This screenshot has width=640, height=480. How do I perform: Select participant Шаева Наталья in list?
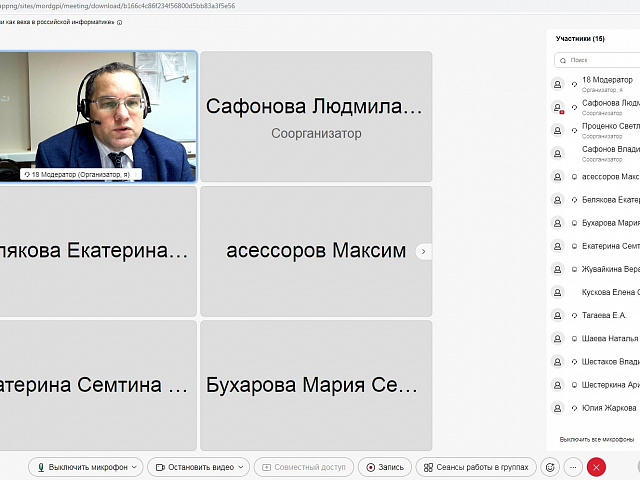pos(609,338)
